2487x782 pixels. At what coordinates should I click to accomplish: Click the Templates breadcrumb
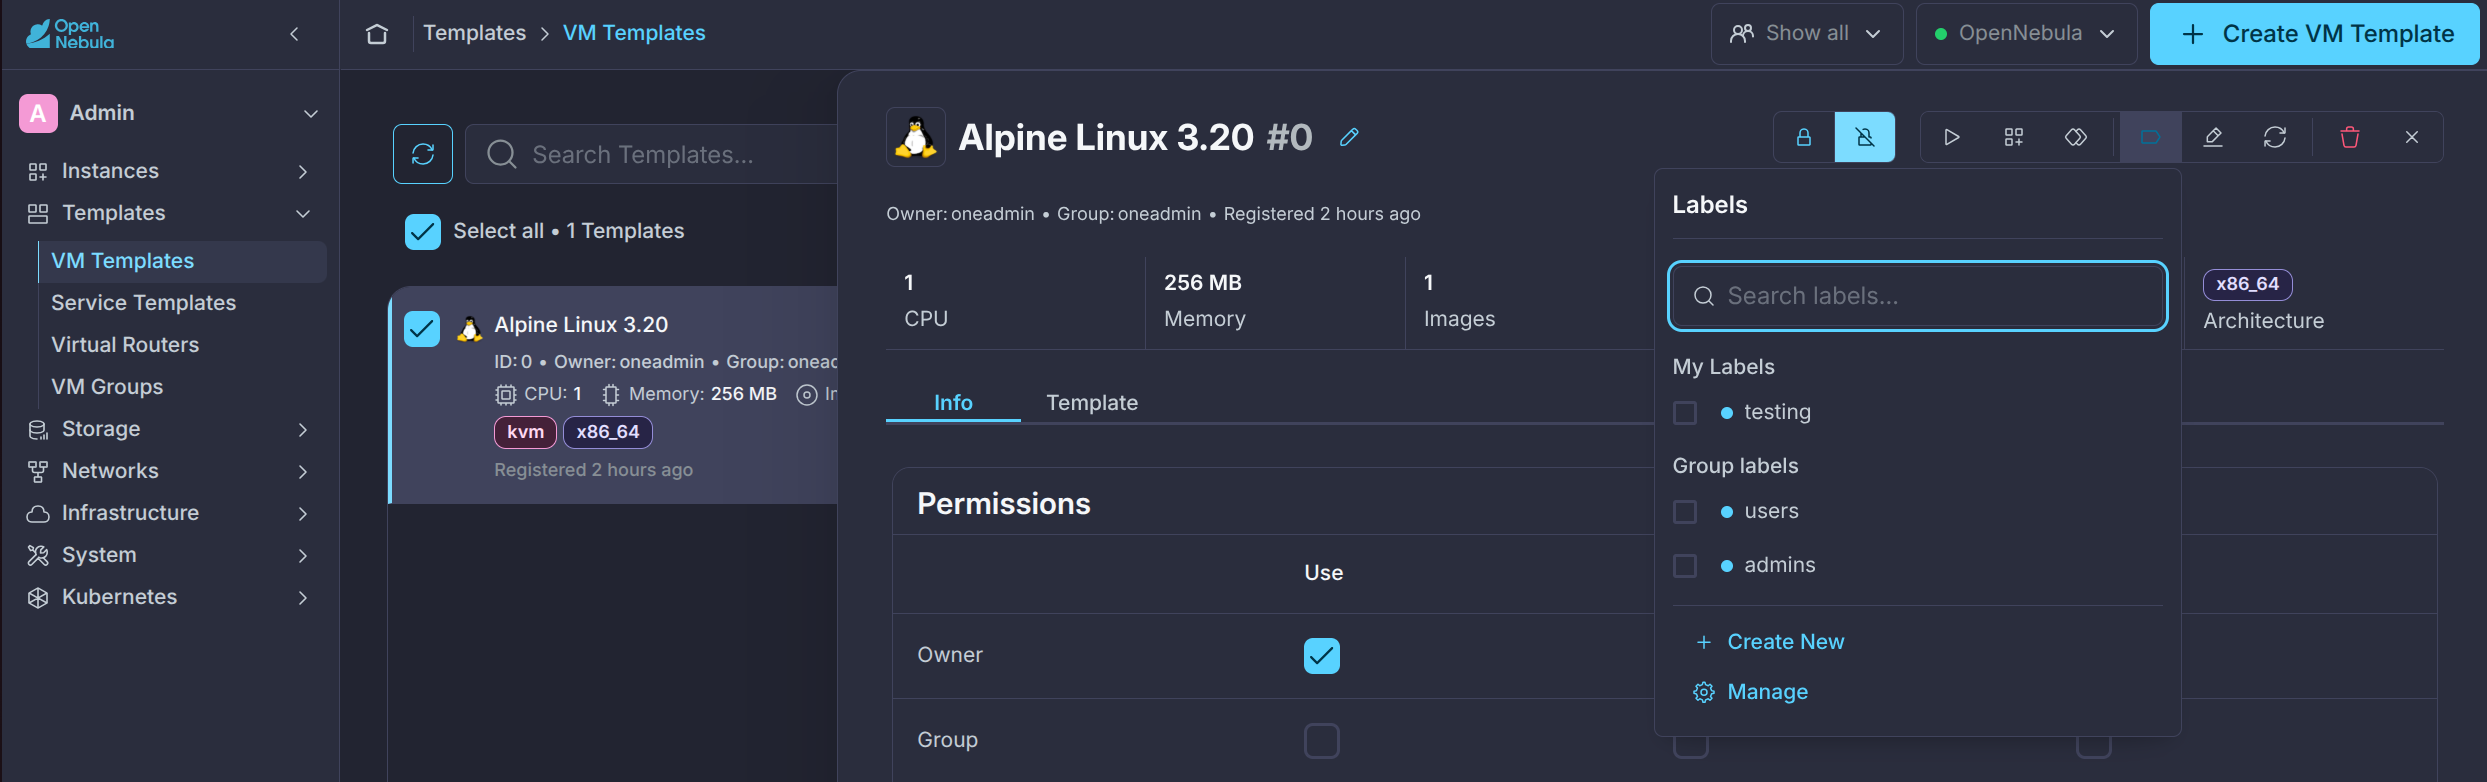(x=474, y=33)
